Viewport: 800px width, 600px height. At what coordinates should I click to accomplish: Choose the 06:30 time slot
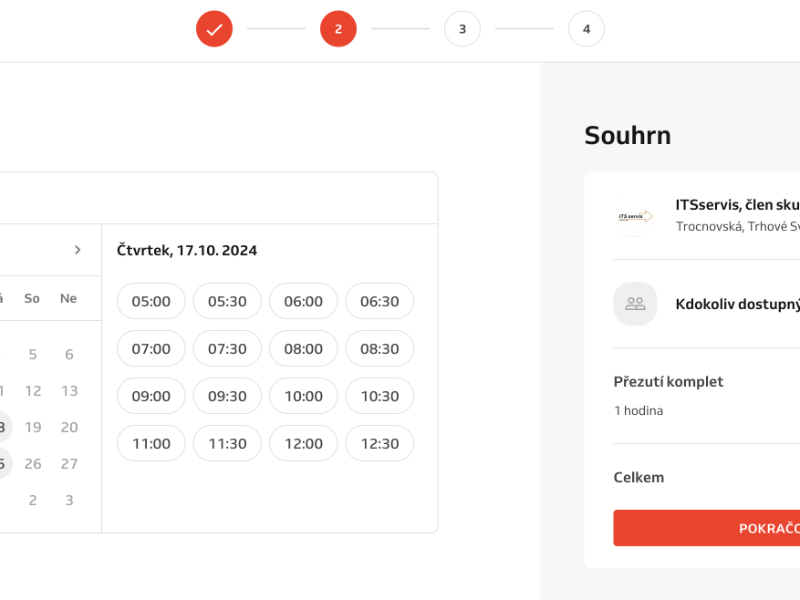379,301
